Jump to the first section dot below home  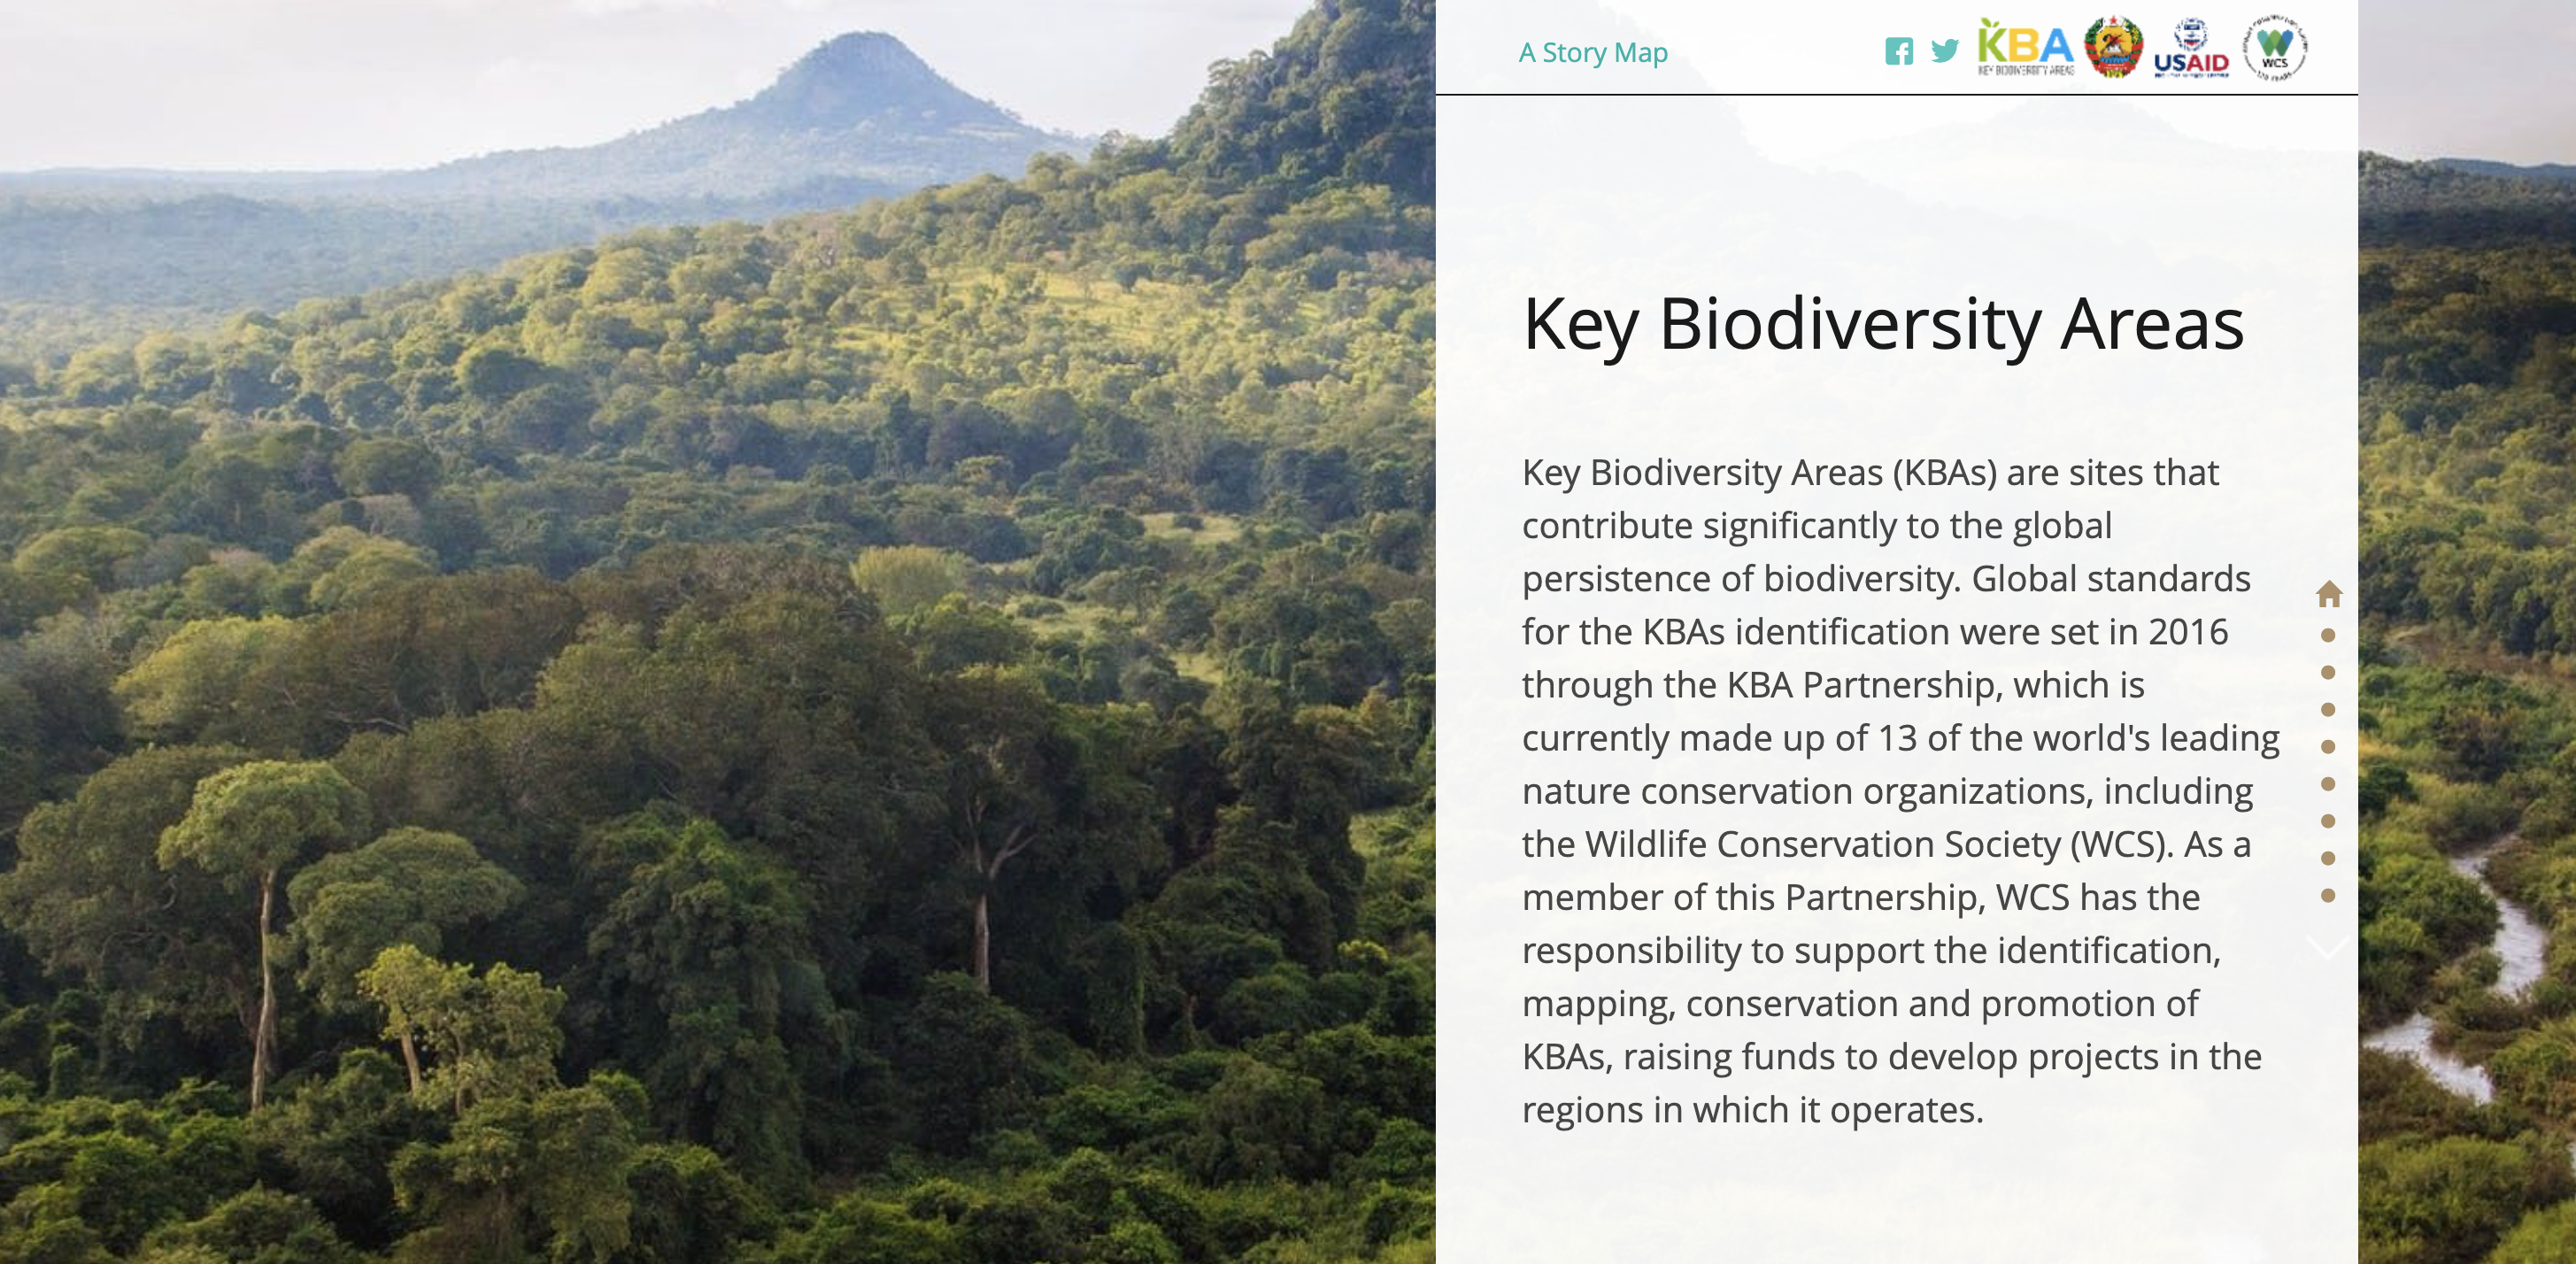(2328, 635)
